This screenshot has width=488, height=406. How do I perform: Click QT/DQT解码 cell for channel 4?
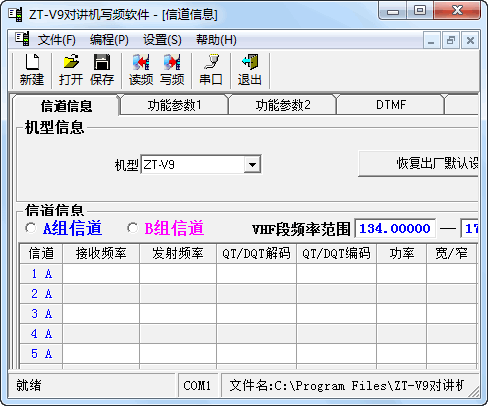(x=256, y=334)
